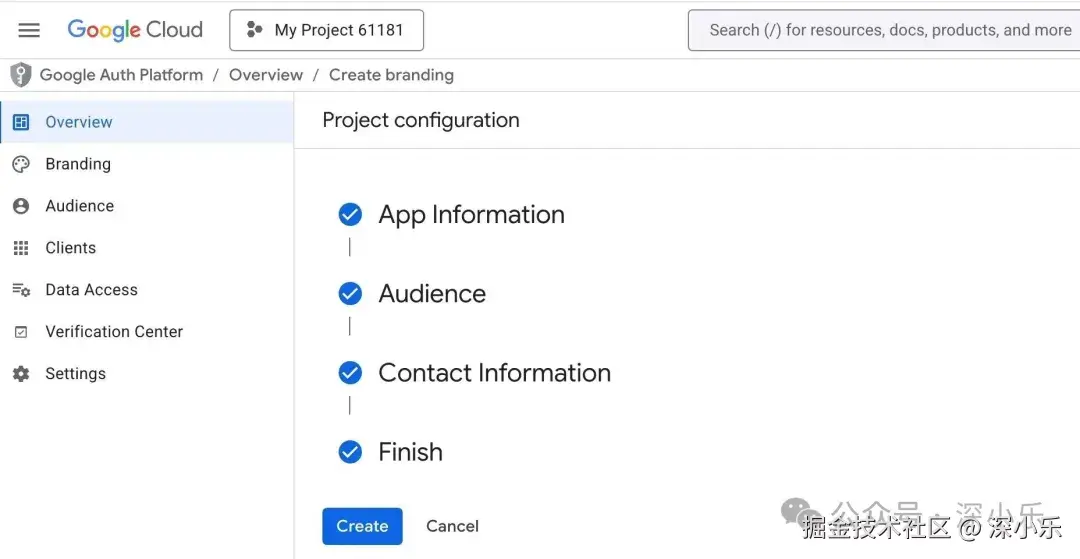Open the My Project 61181 project picker

coord(326,30)
